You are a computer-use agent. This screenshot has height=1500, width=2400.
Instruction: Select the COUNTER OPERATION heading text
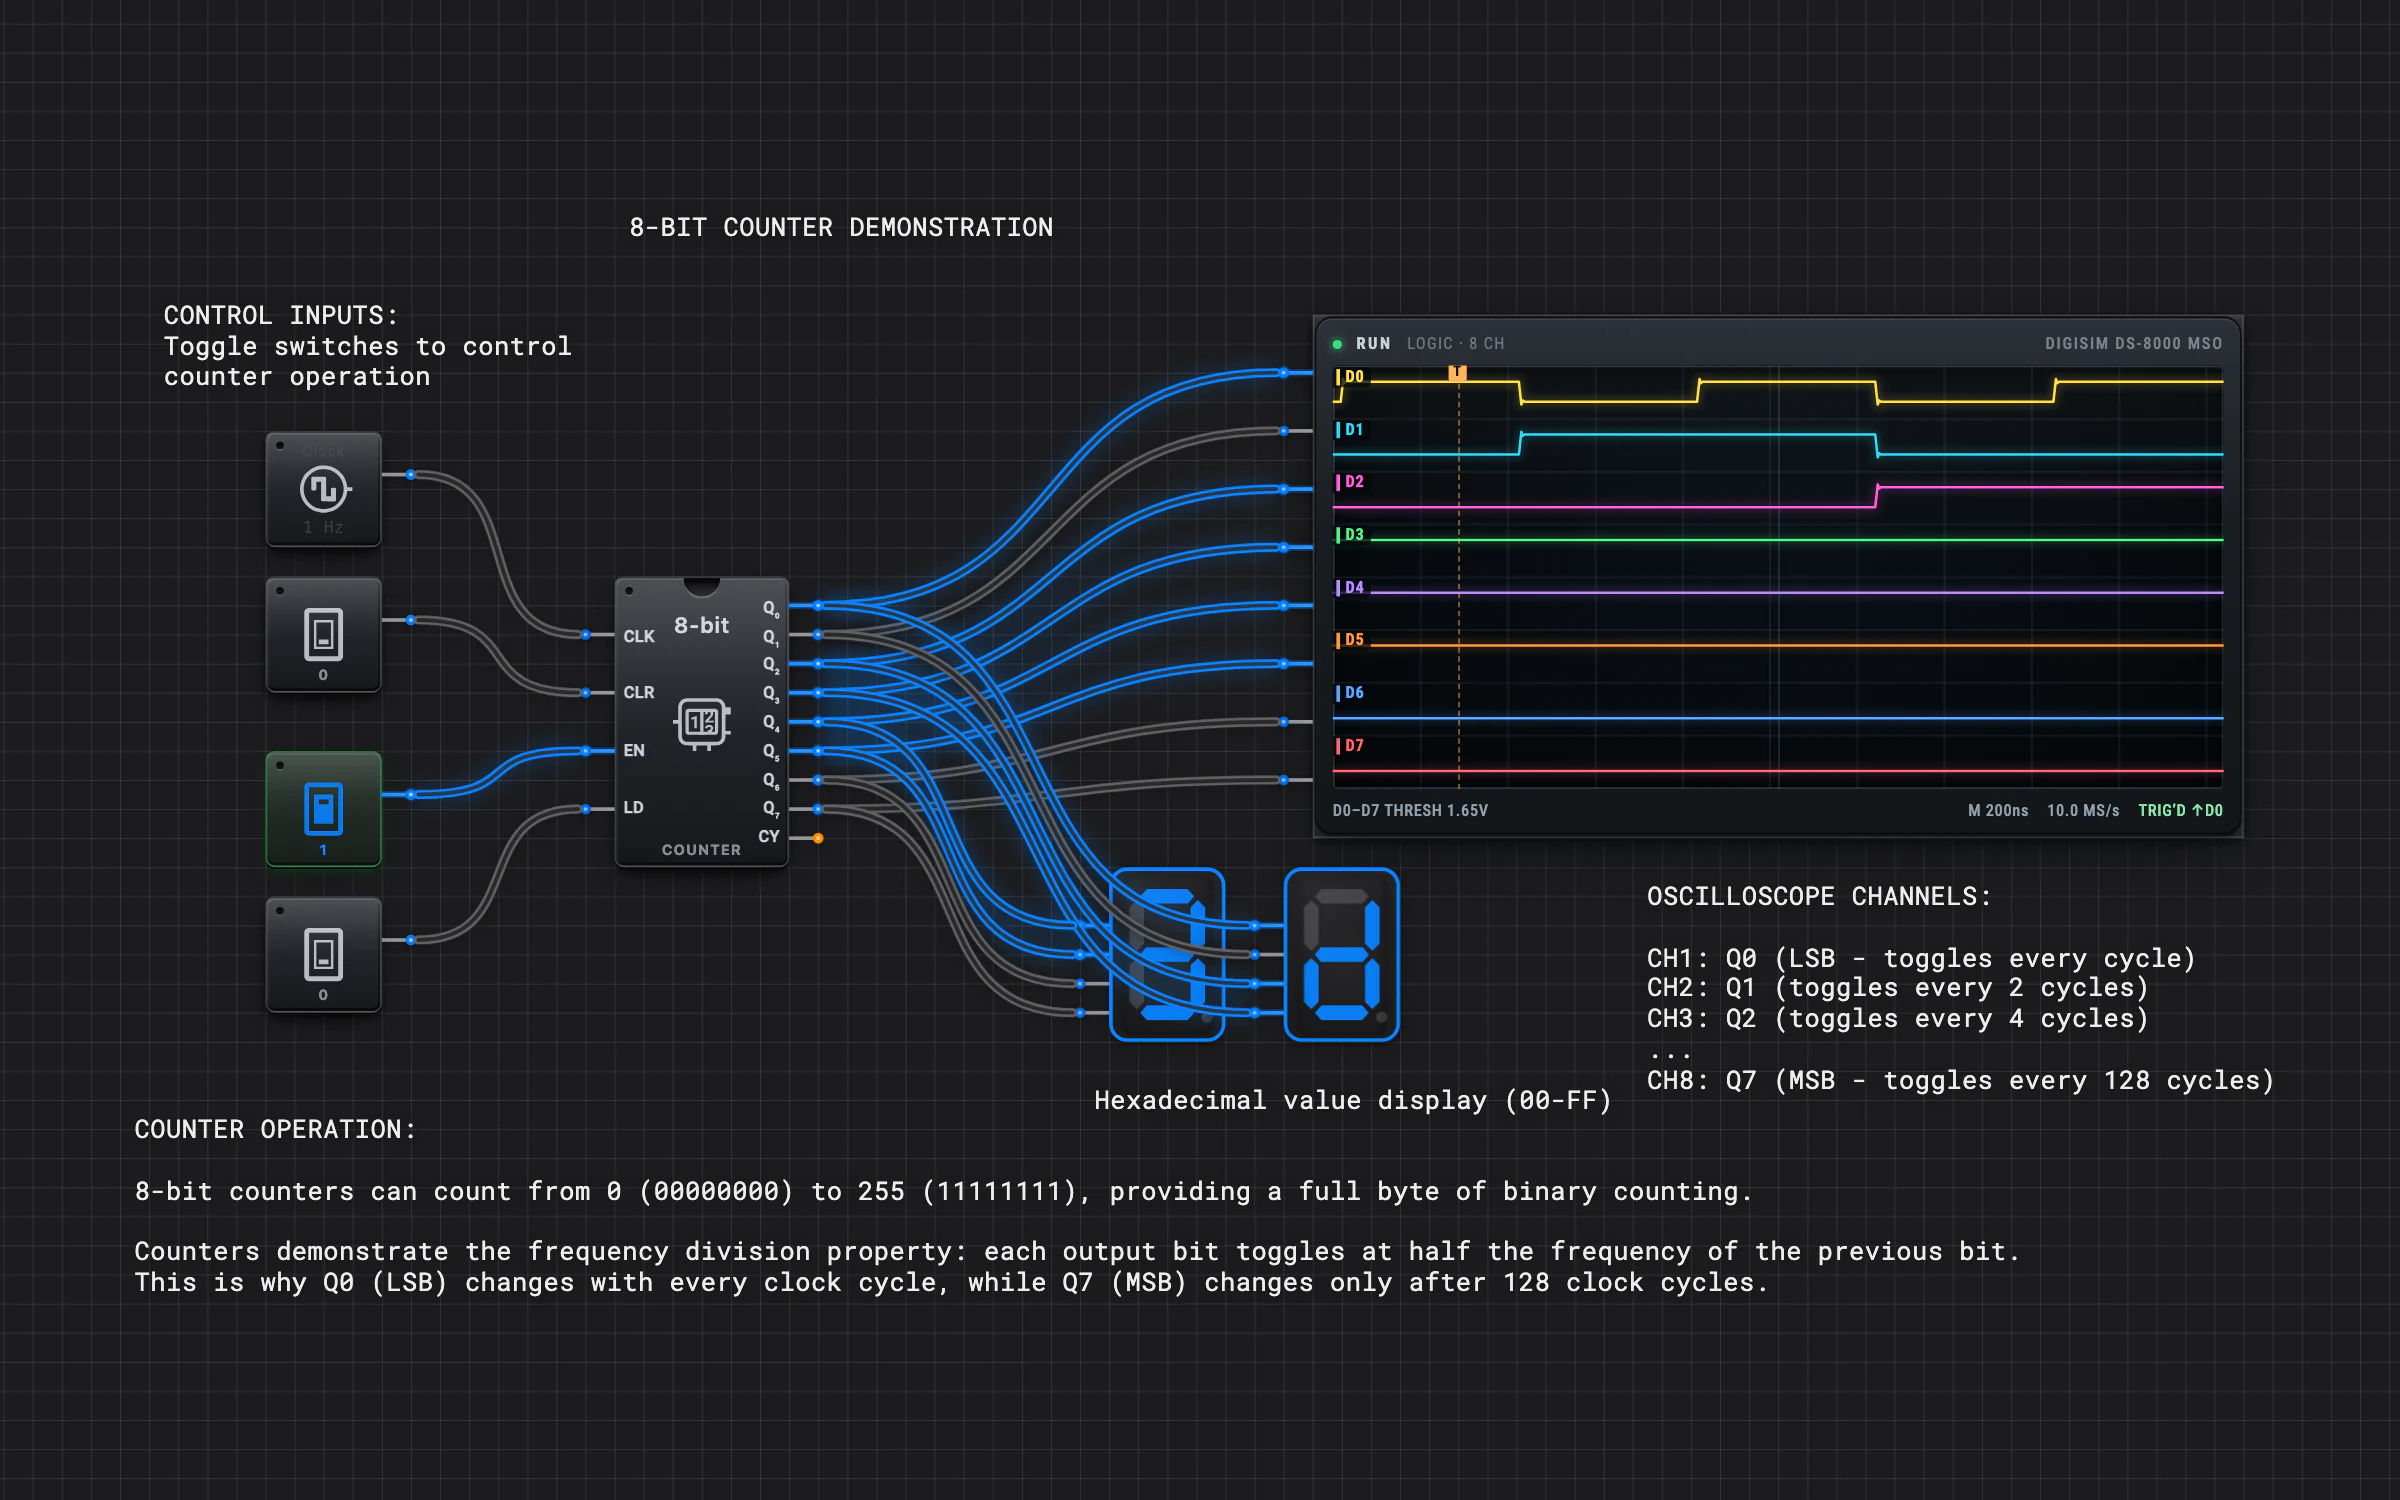coord(275,1129)
